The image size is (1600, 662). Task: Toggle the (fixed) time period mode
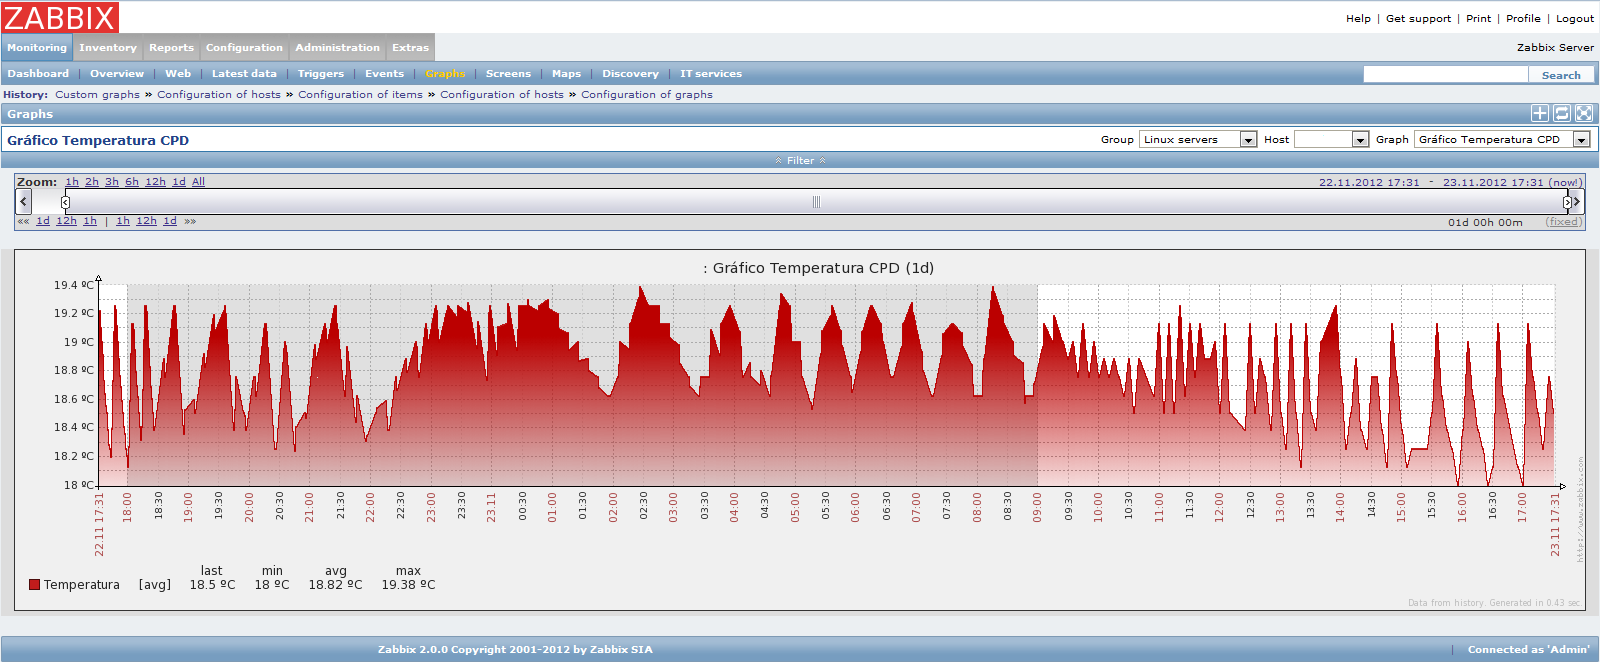pyautogui.click(x=1564, y=222)
